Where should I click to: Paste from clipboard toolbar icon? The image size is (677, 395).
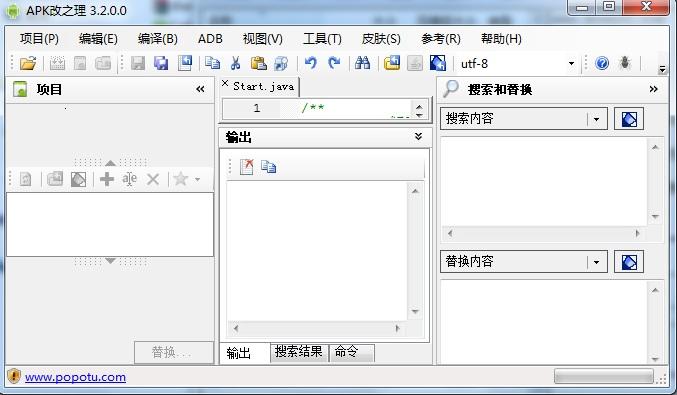point(258,63)
